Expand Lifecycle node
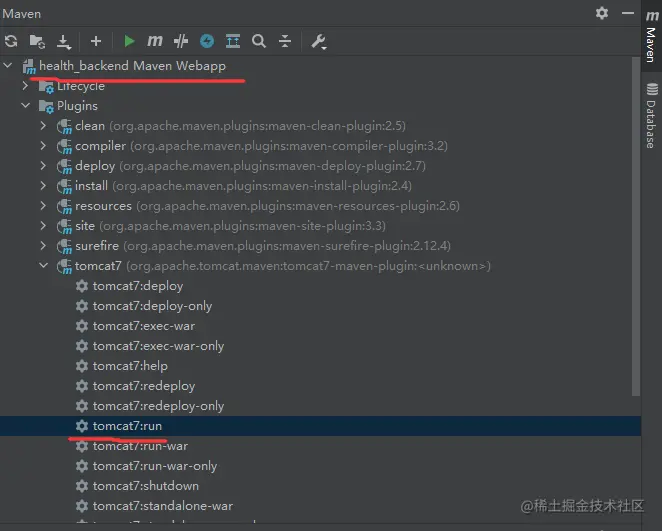This screenshot has width=662, height=531. 25,86
